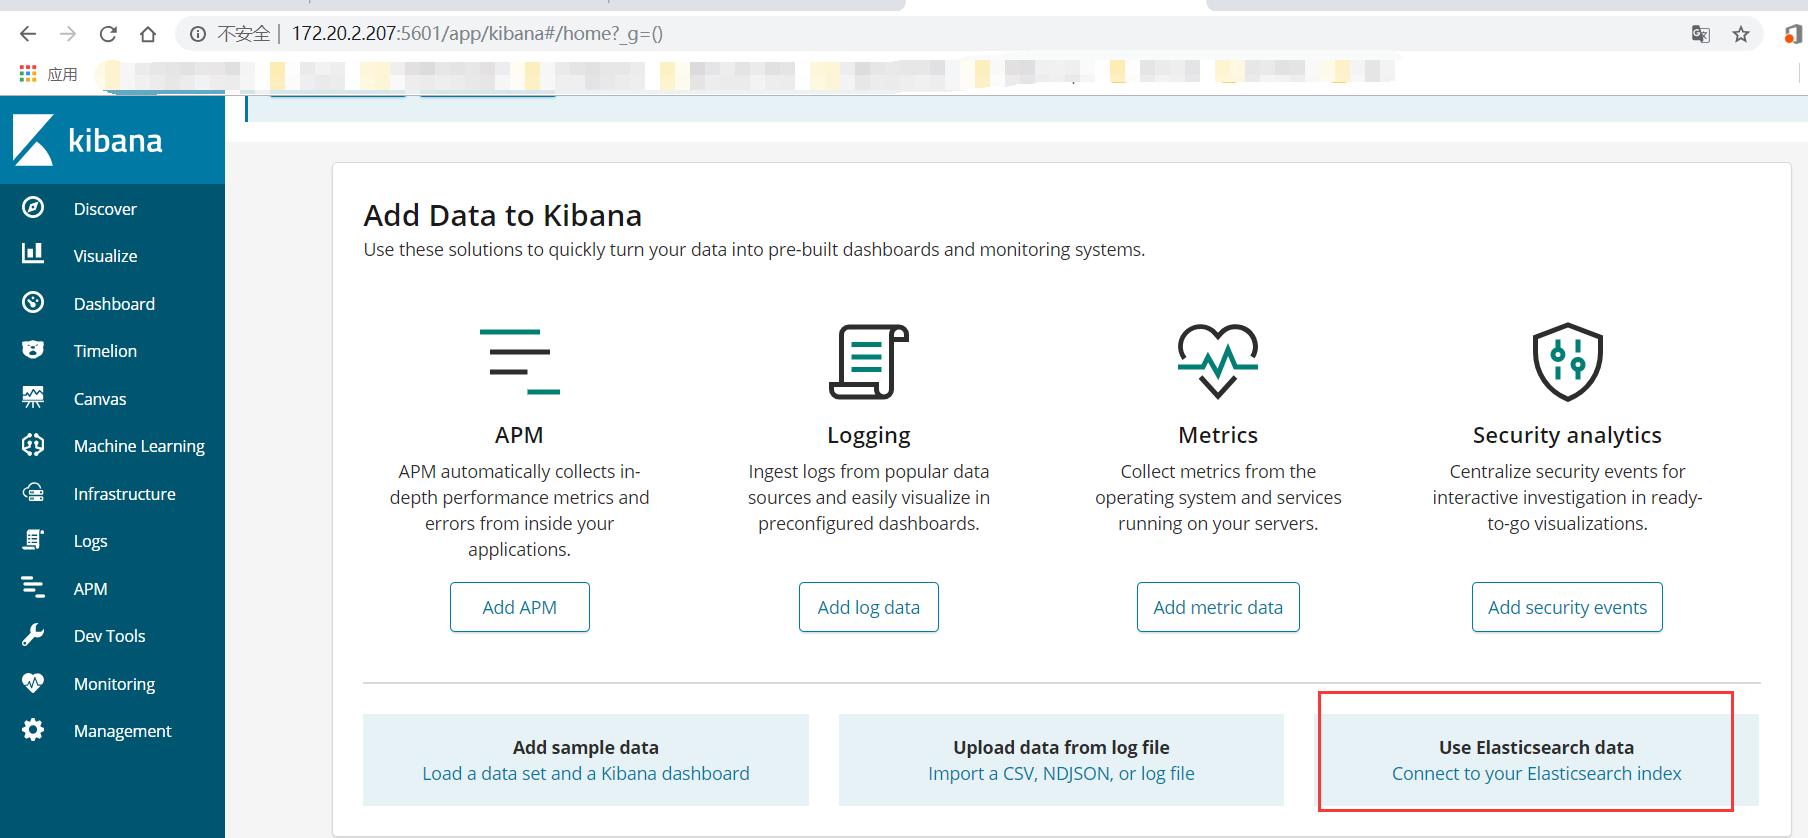Image resolution: width=1808 pixels, height=838 pixels.
Task: Open Dev Tools in the sidebar
Action: point(109,636)
